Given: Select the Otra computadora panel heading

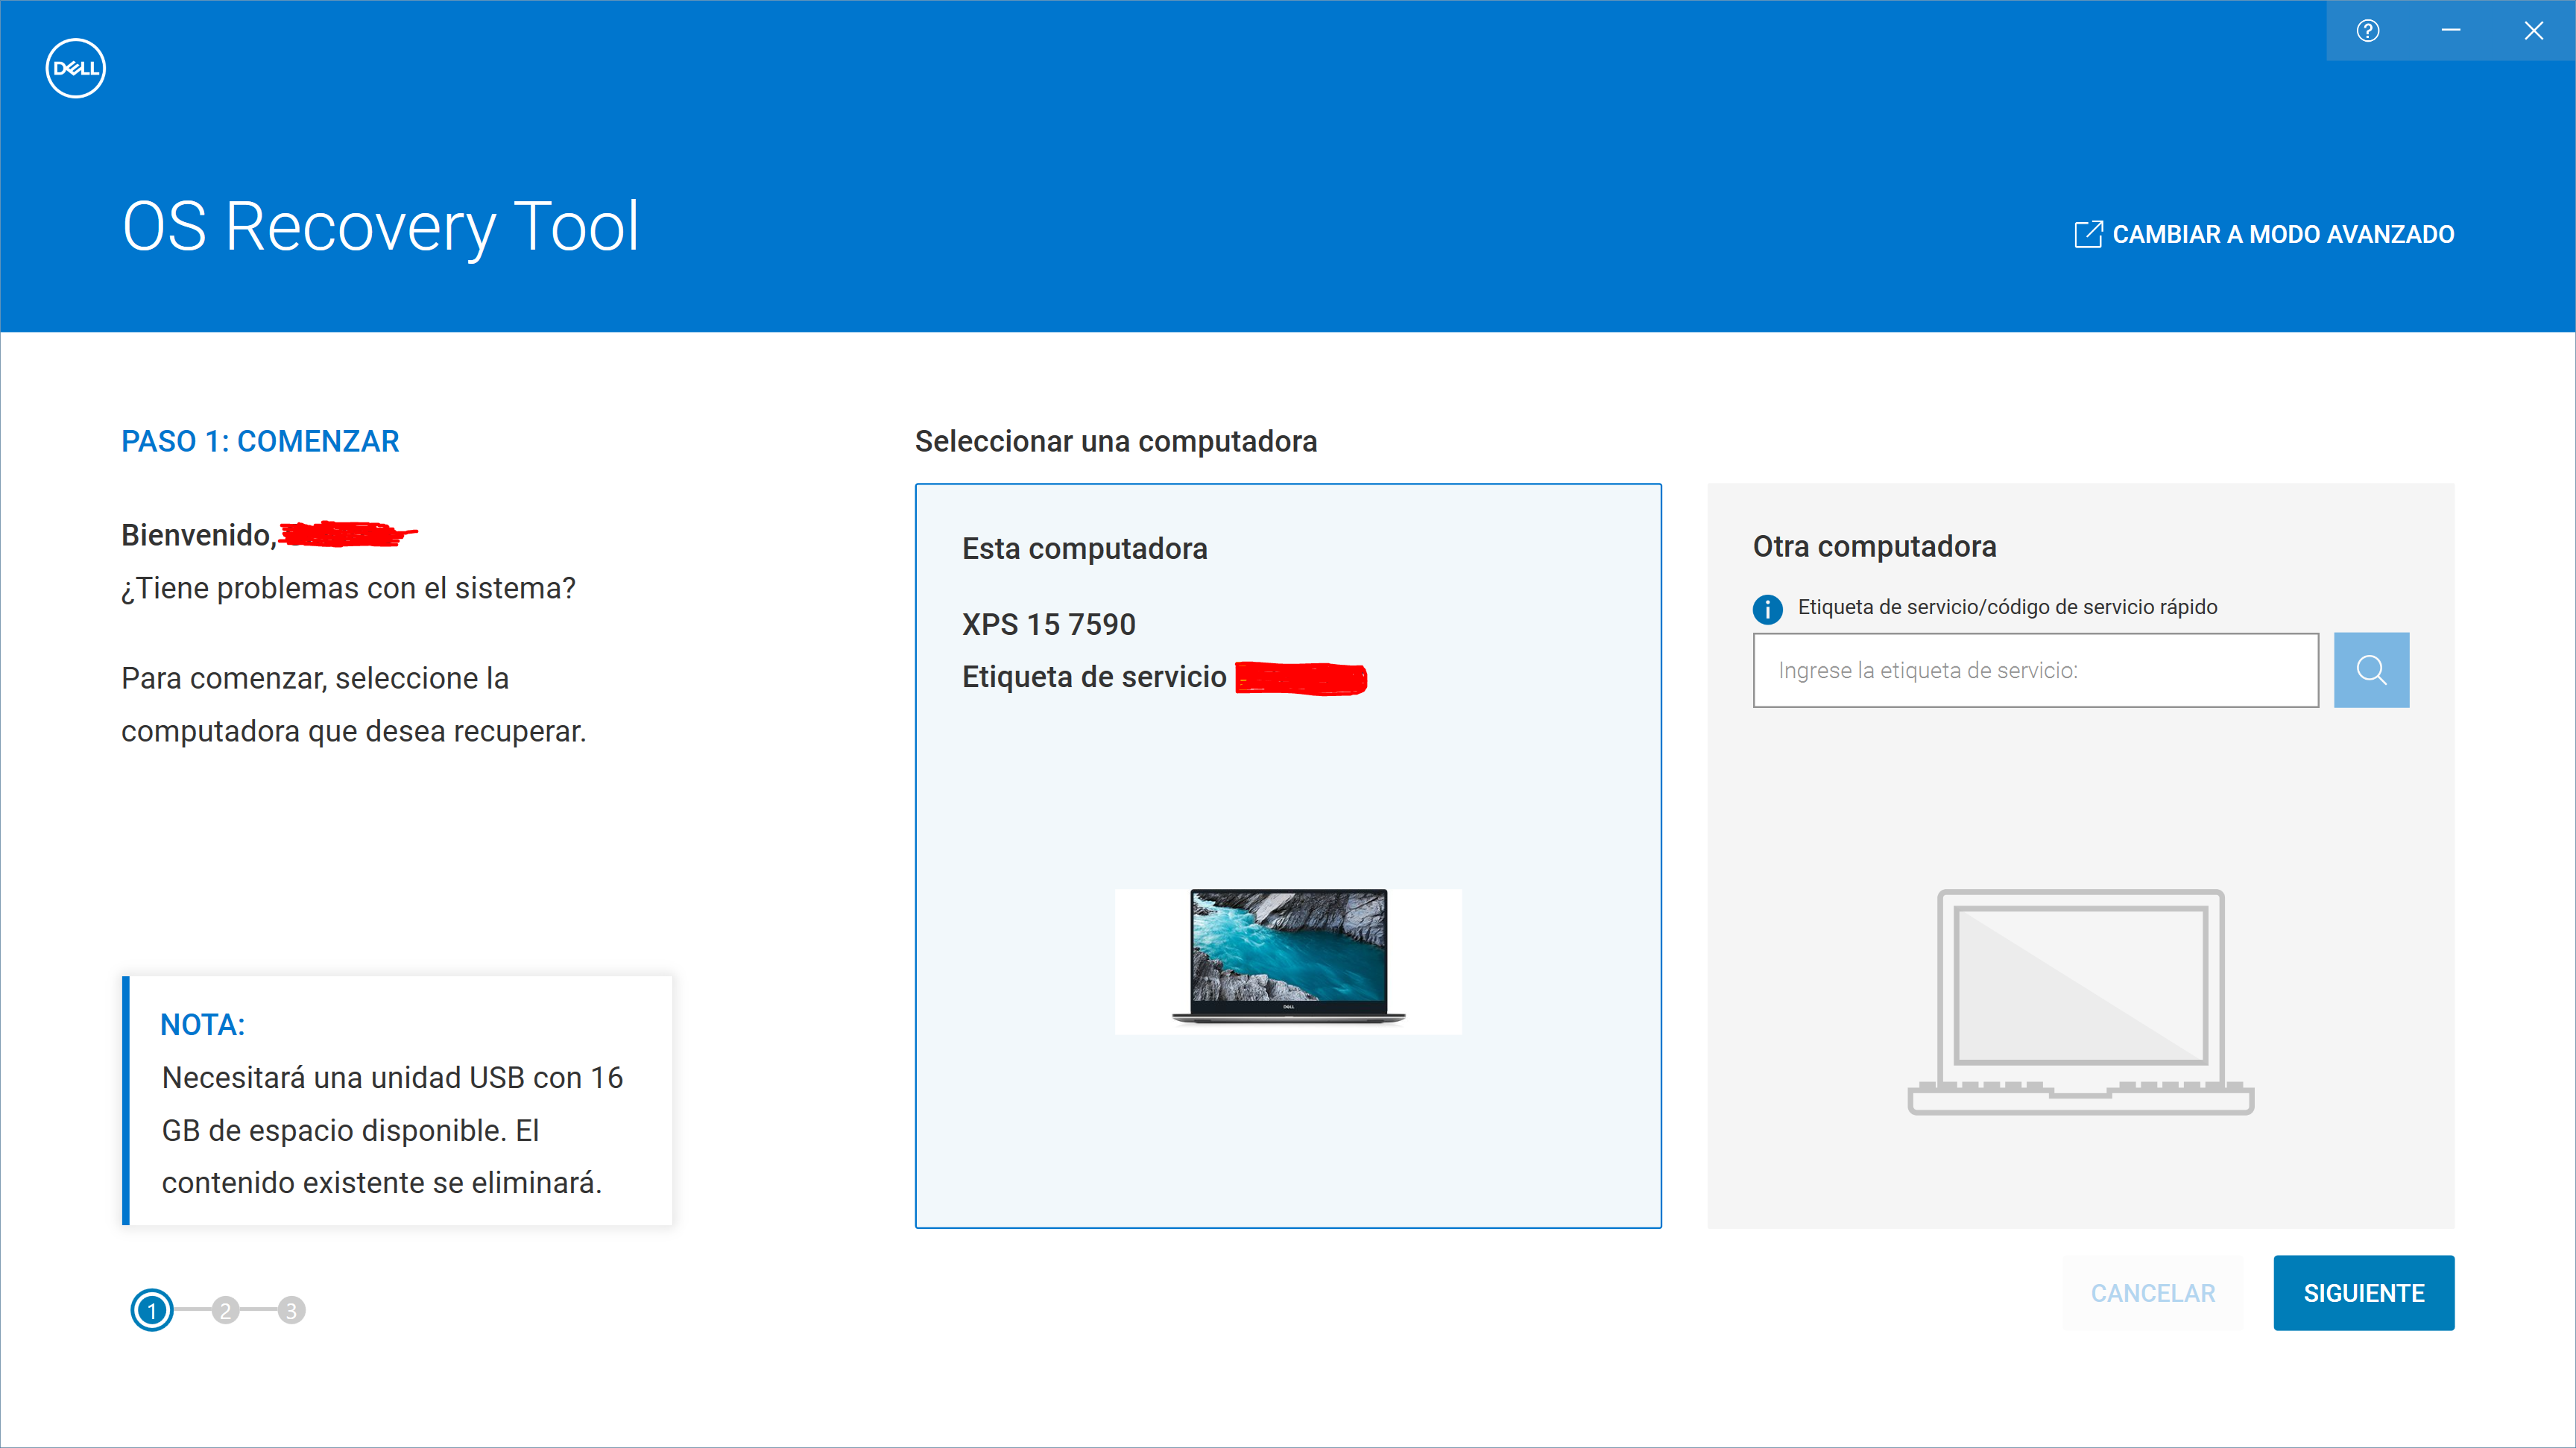Looking at the screenshot, I should tap(1874, 546).
